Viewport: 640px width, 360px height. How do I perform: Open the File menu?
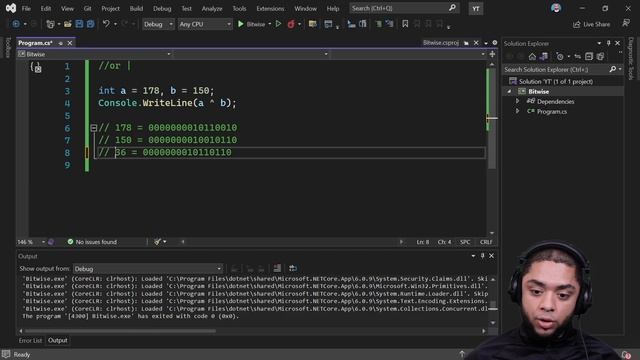pos(26,8)
